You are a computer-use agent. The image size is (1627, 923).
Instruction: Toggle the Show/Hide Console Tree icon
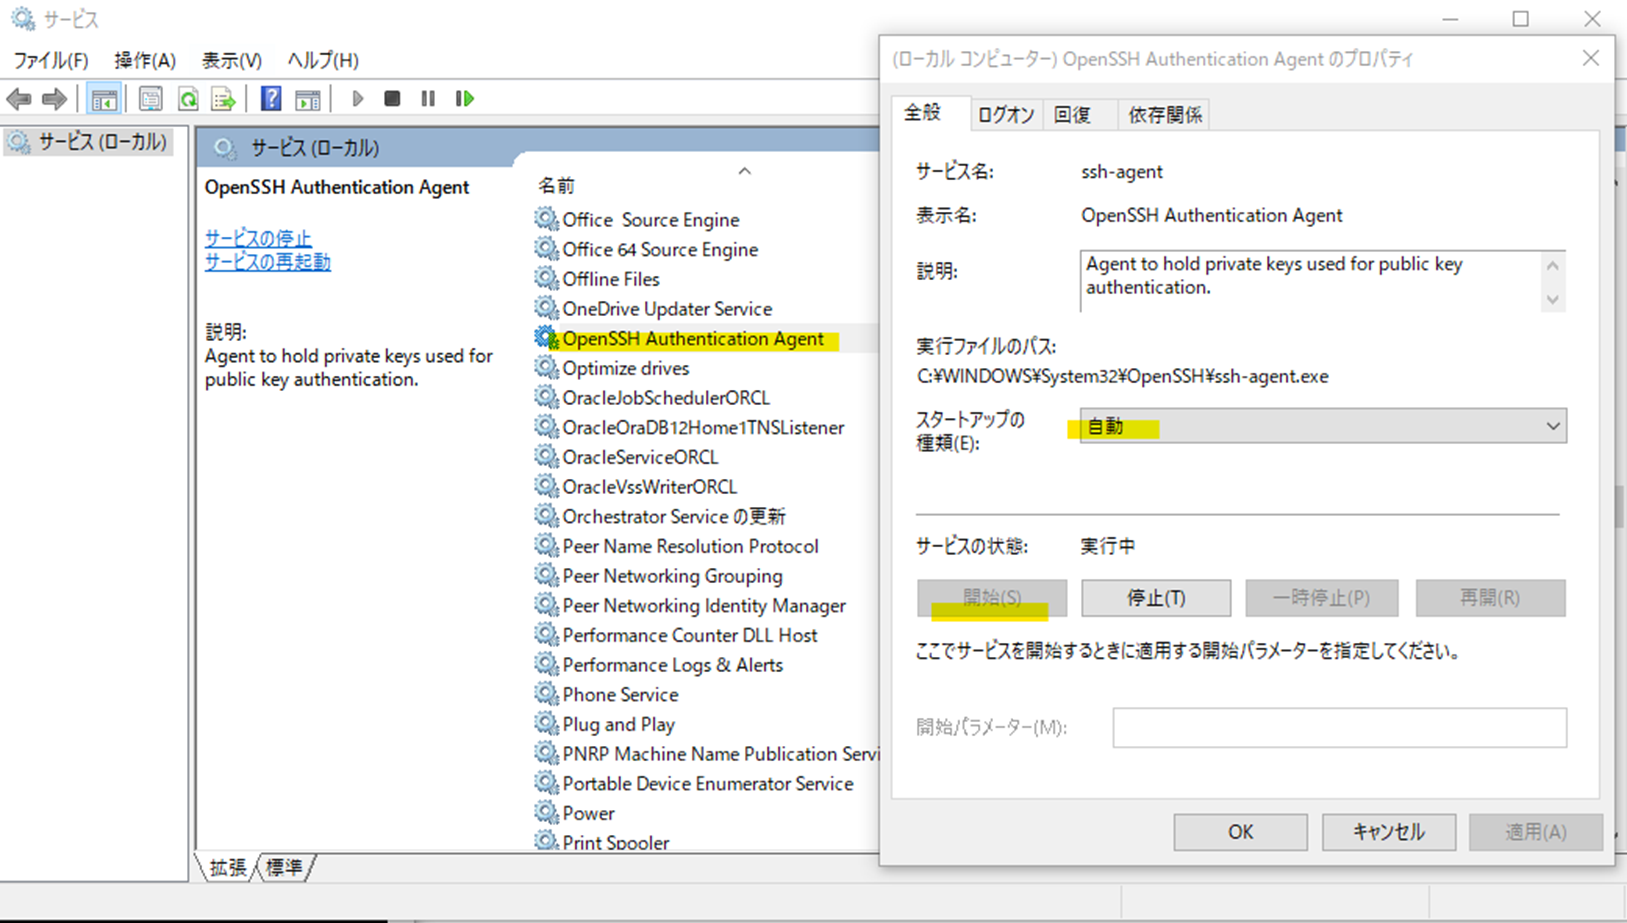point(104,98)
